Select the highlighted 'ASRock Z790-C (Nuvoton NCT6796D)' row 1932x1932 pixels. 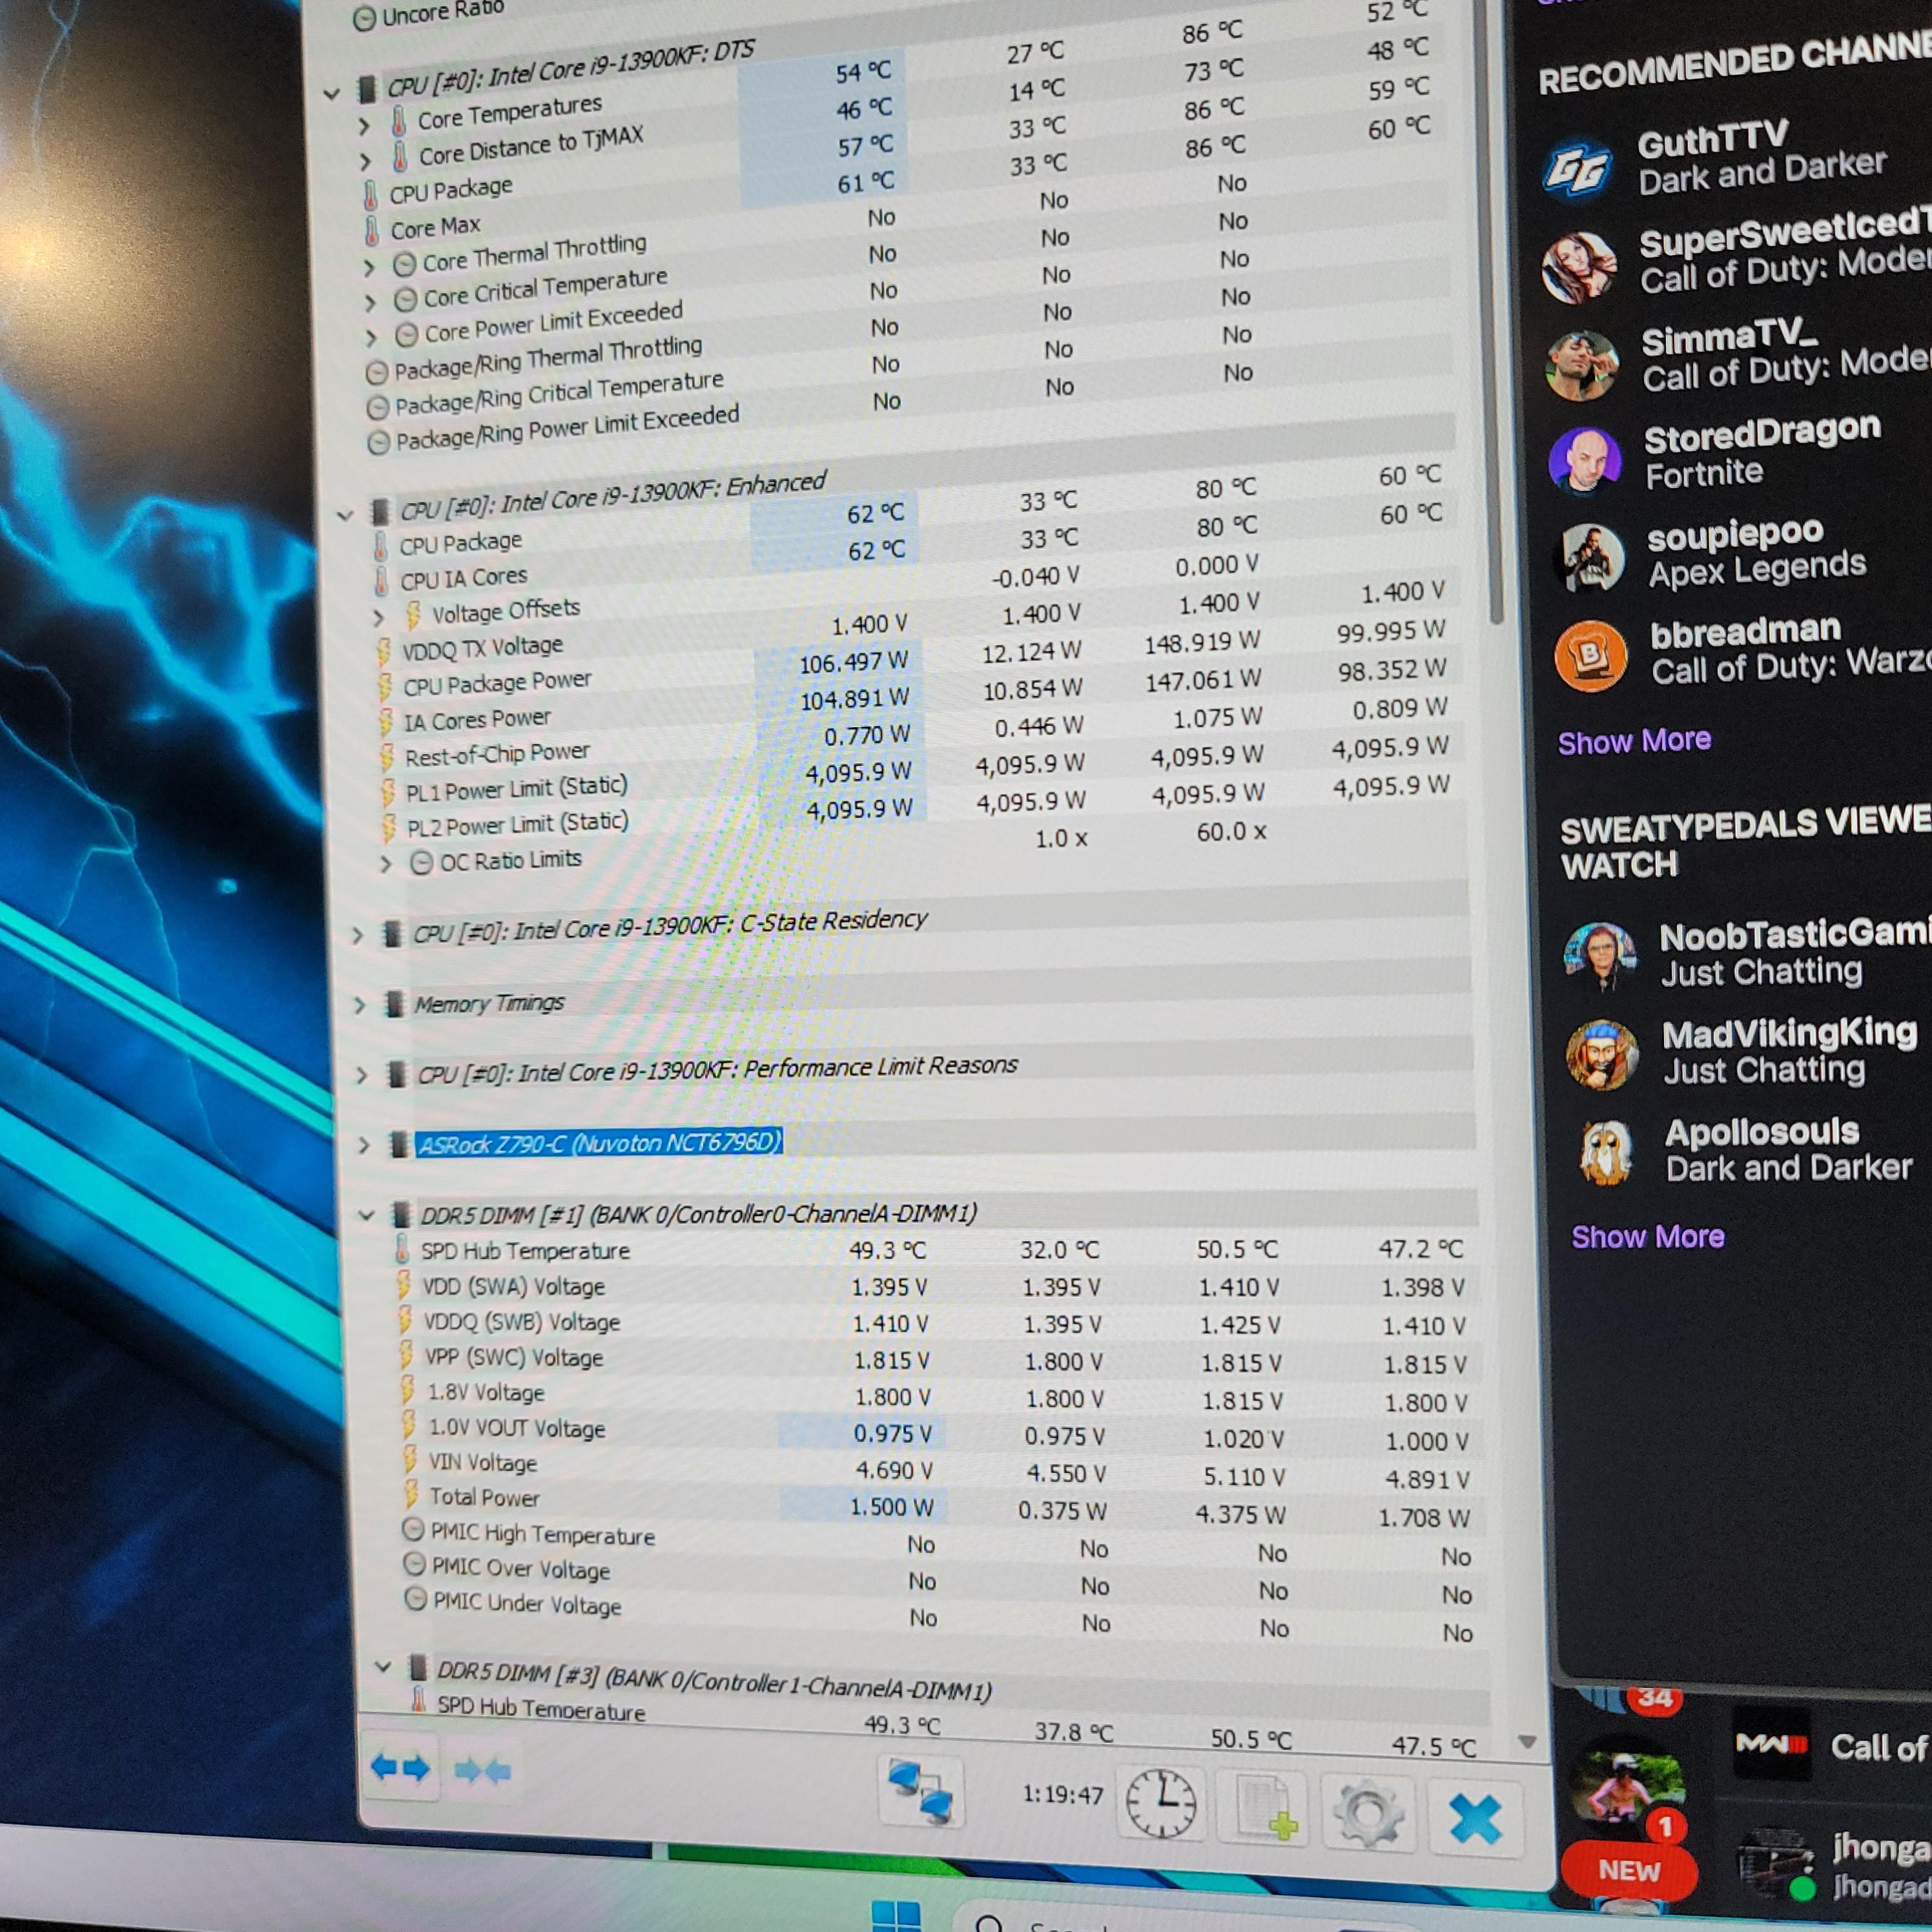(x=599, y=1142)
